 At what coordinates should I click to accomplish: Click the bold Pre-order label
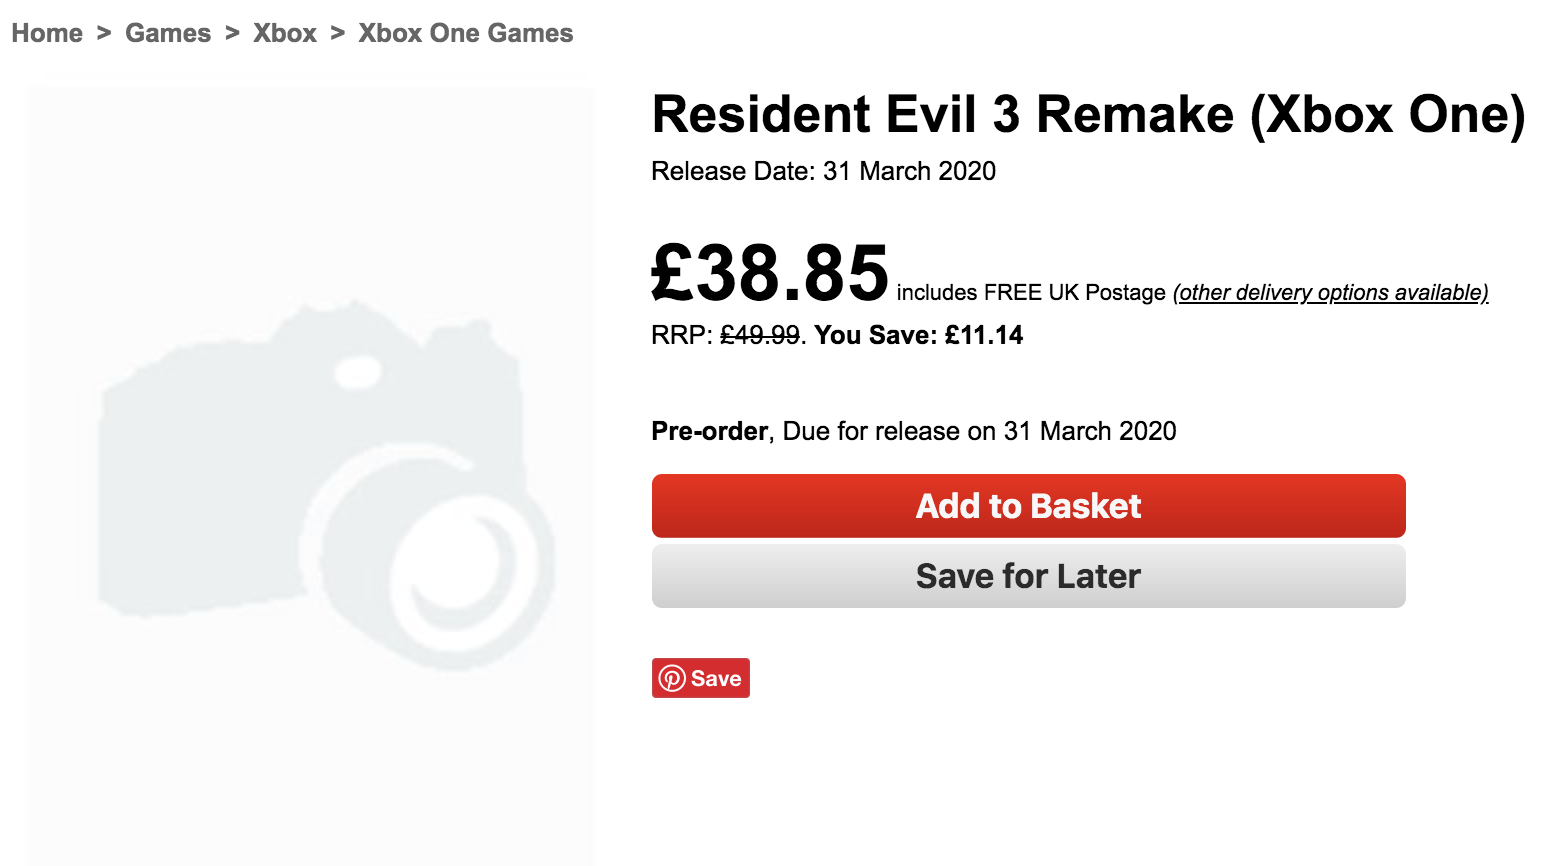point(709,431)
